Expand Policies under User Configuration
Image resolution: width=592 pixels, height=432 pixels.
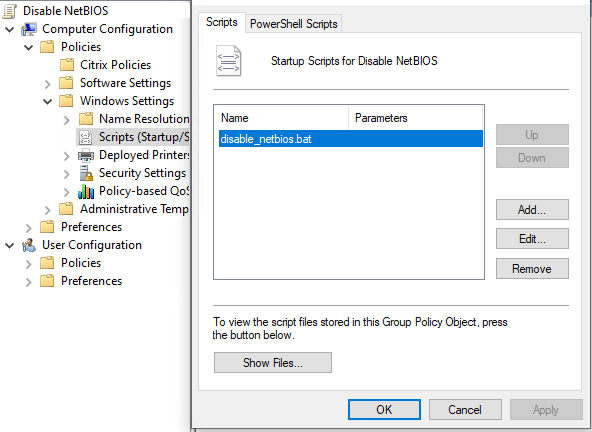[x=29, y=264]
